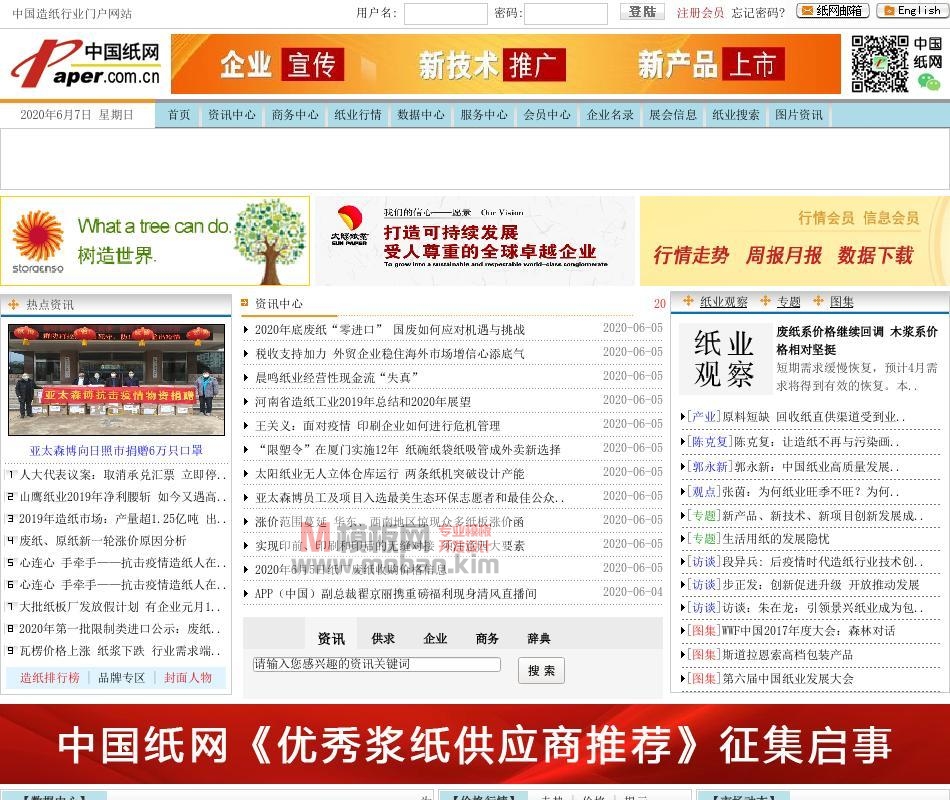The image size is (950, 800).
Task: Open article 晨鸣纸业经营性现金流“失真”
Action: tap(336, 378)
